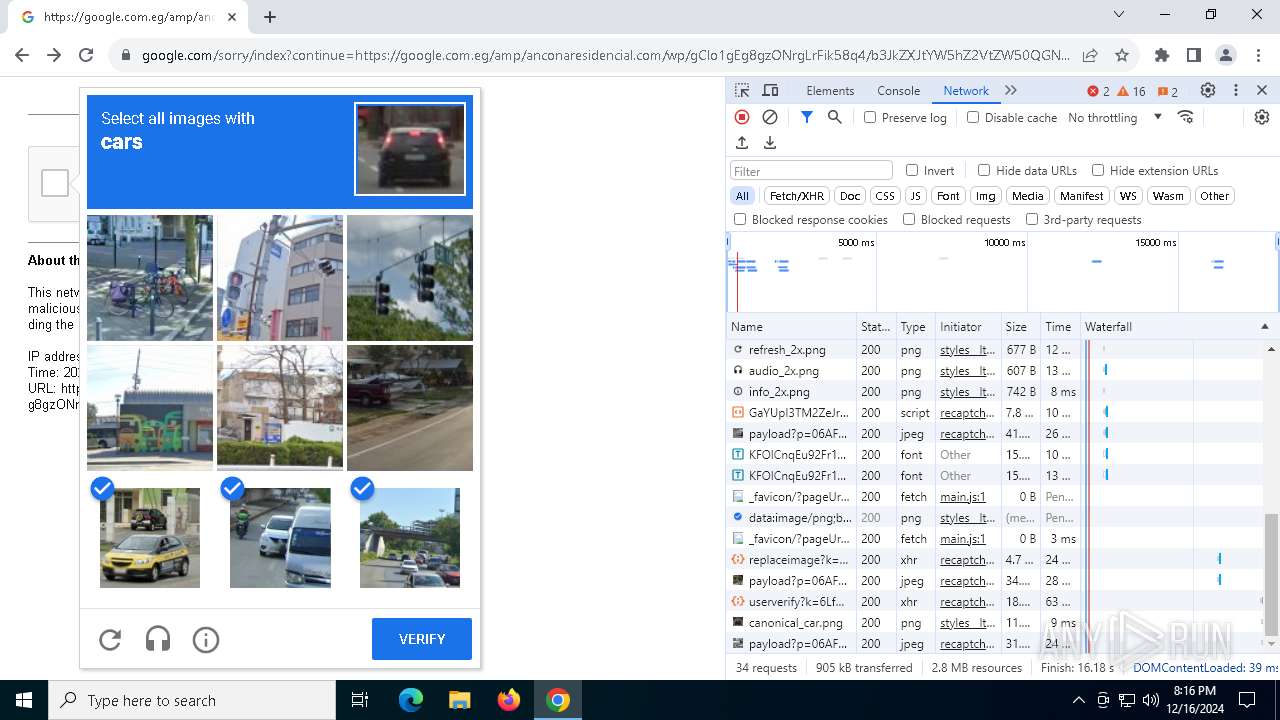The width and height of the screenshot is (1280, 720).
Task: Open the No throttling dropdown
Action: (1114, 117)
